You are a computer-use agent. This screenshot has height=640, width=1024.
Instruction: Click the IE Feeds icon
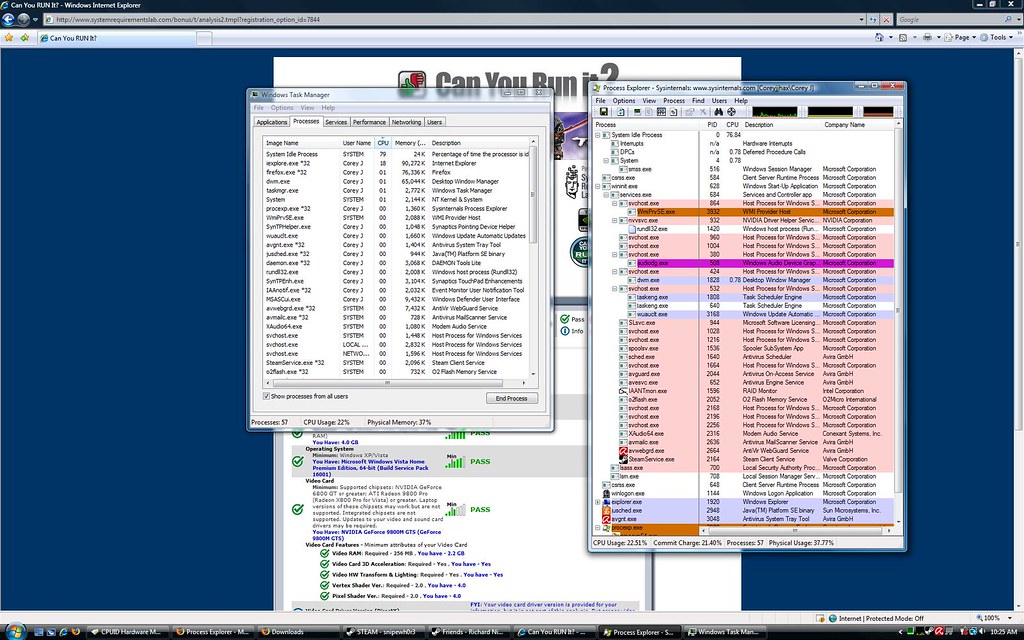coord(903,38)
